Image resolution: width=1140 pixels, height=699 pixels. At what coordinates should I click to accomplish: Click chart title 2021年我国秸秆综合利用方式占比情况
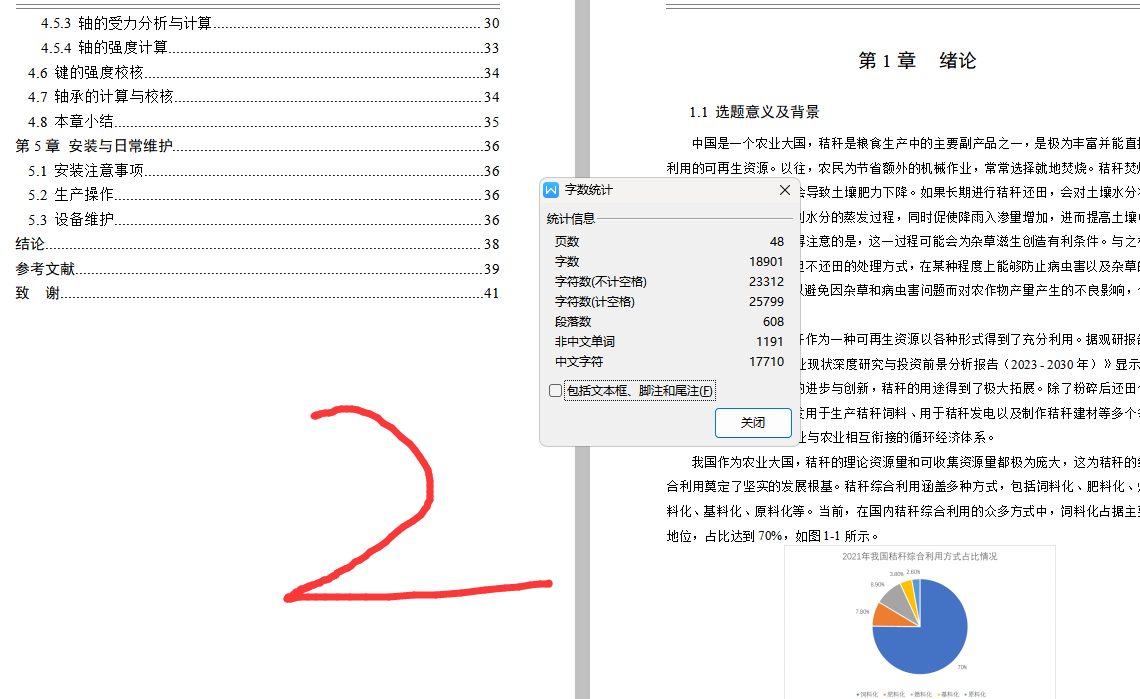(920, 556)
